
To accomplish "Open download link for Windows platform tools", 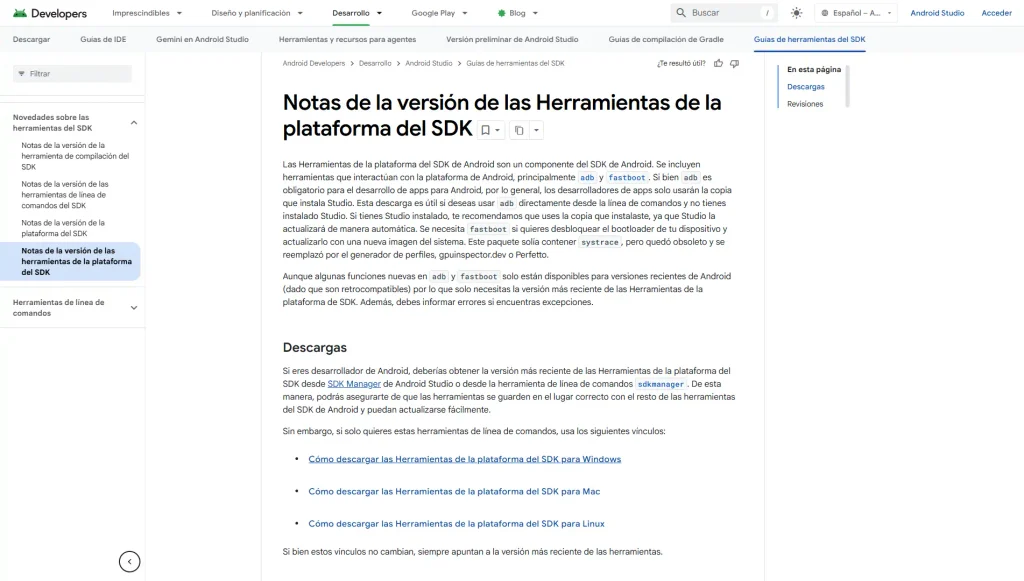I will pyautogui.click(x=464, y=459).
